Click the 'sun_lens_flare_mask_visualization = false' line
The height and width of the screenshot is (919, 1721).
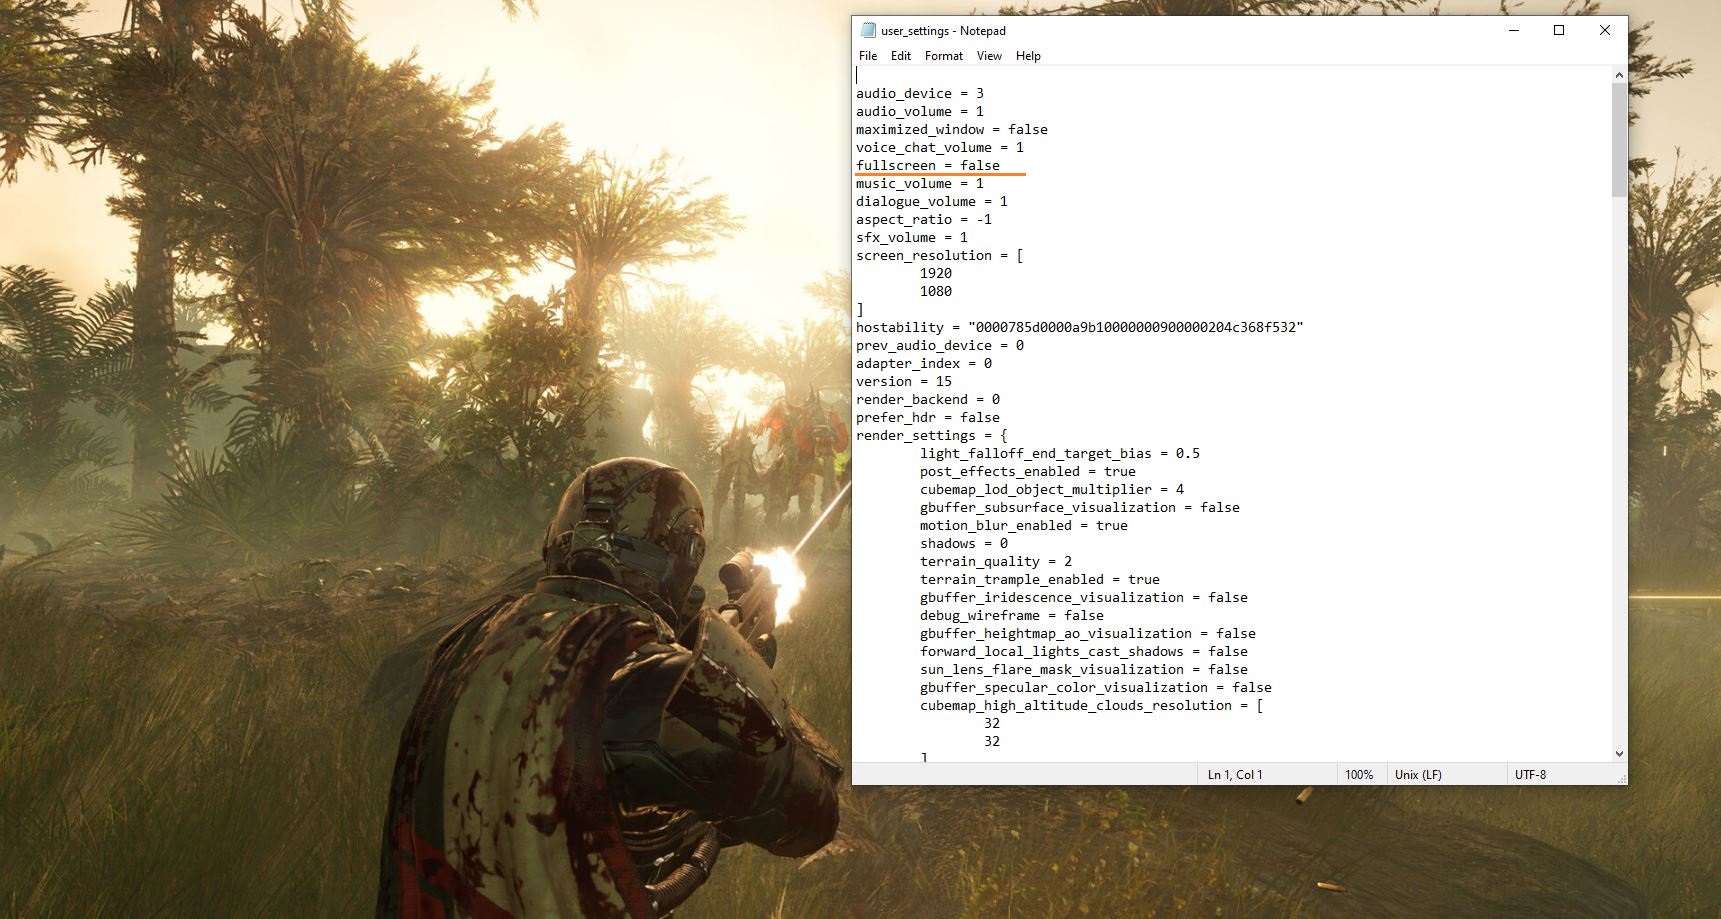1084,669
